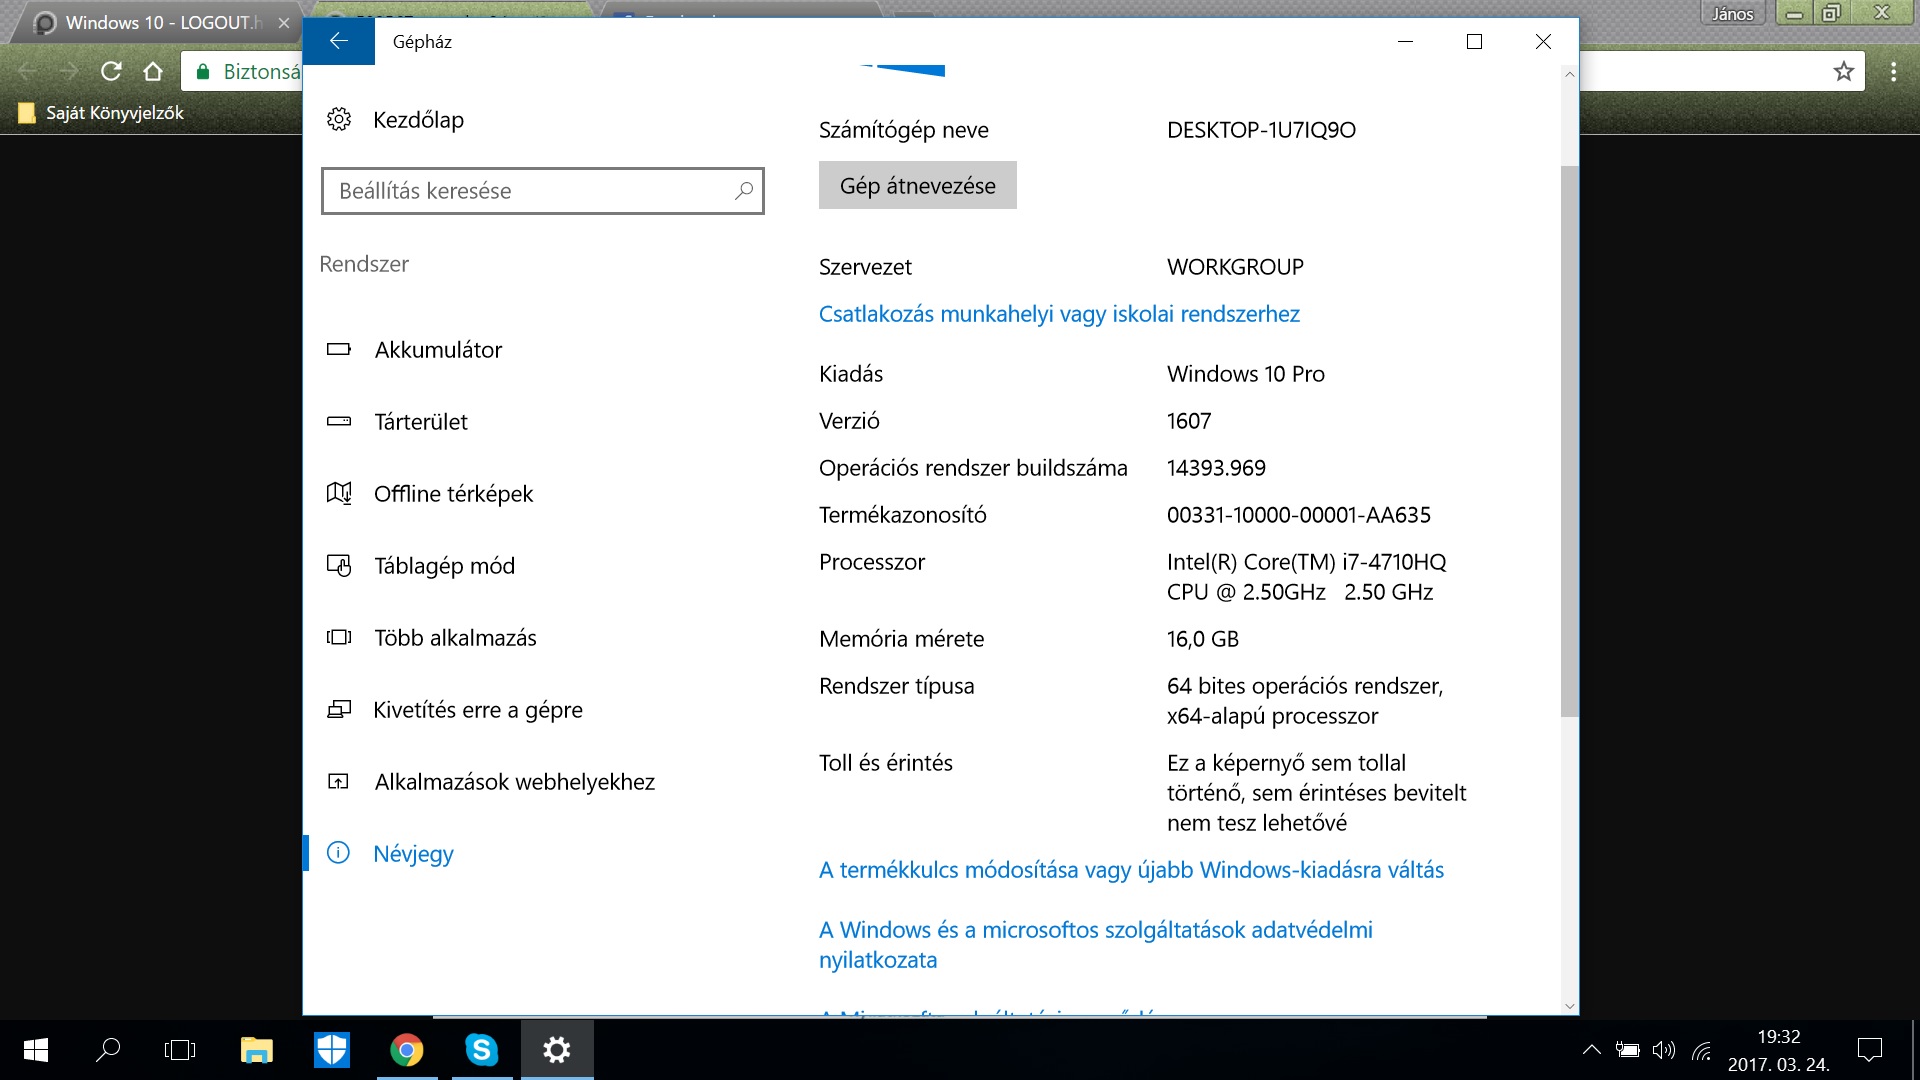
Task: Click the build number 14393.969
Action: (x=1216, y=468)
